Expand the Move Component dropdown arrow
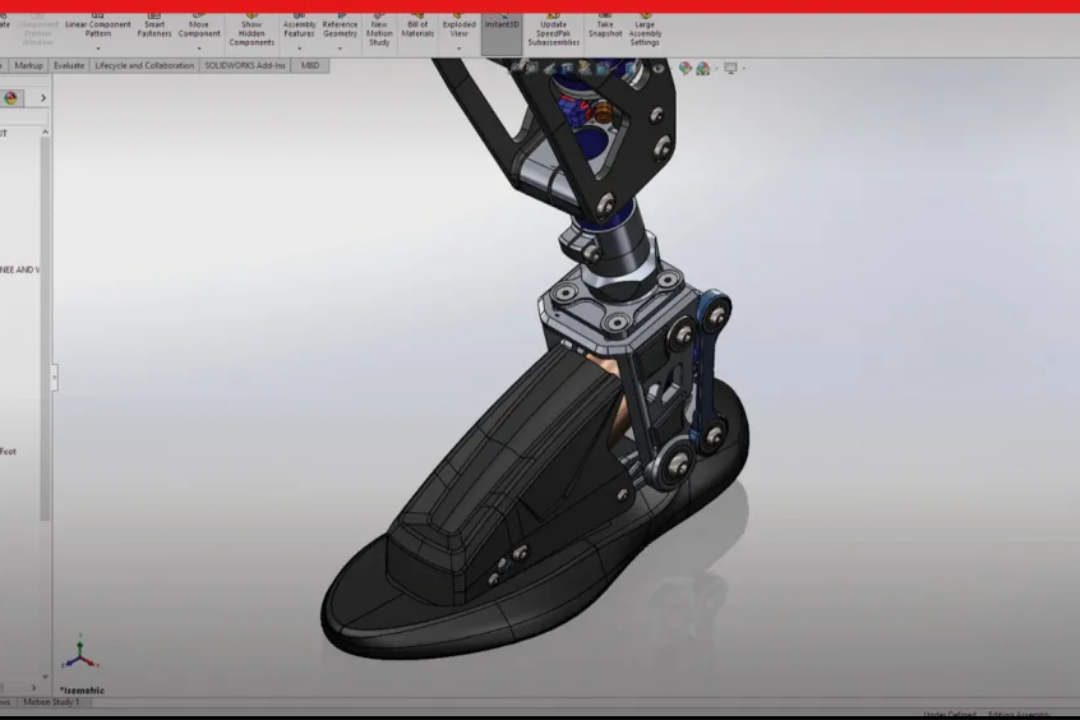 199,49
